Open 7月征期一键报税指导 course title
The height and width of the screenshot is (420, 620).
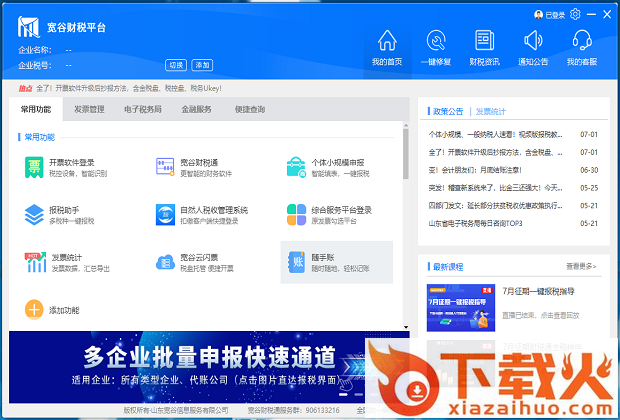(538, 291)
